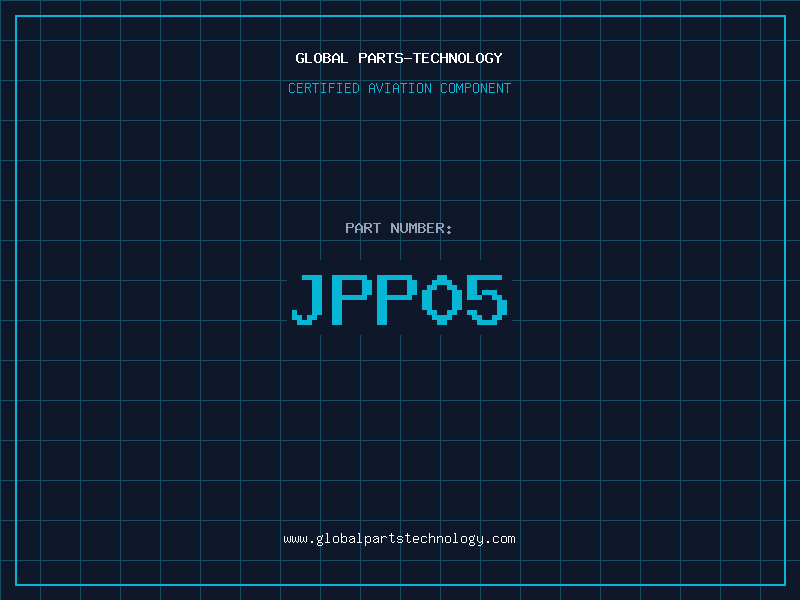Open the www.globalpartstechnology.com link

[399, 539]
